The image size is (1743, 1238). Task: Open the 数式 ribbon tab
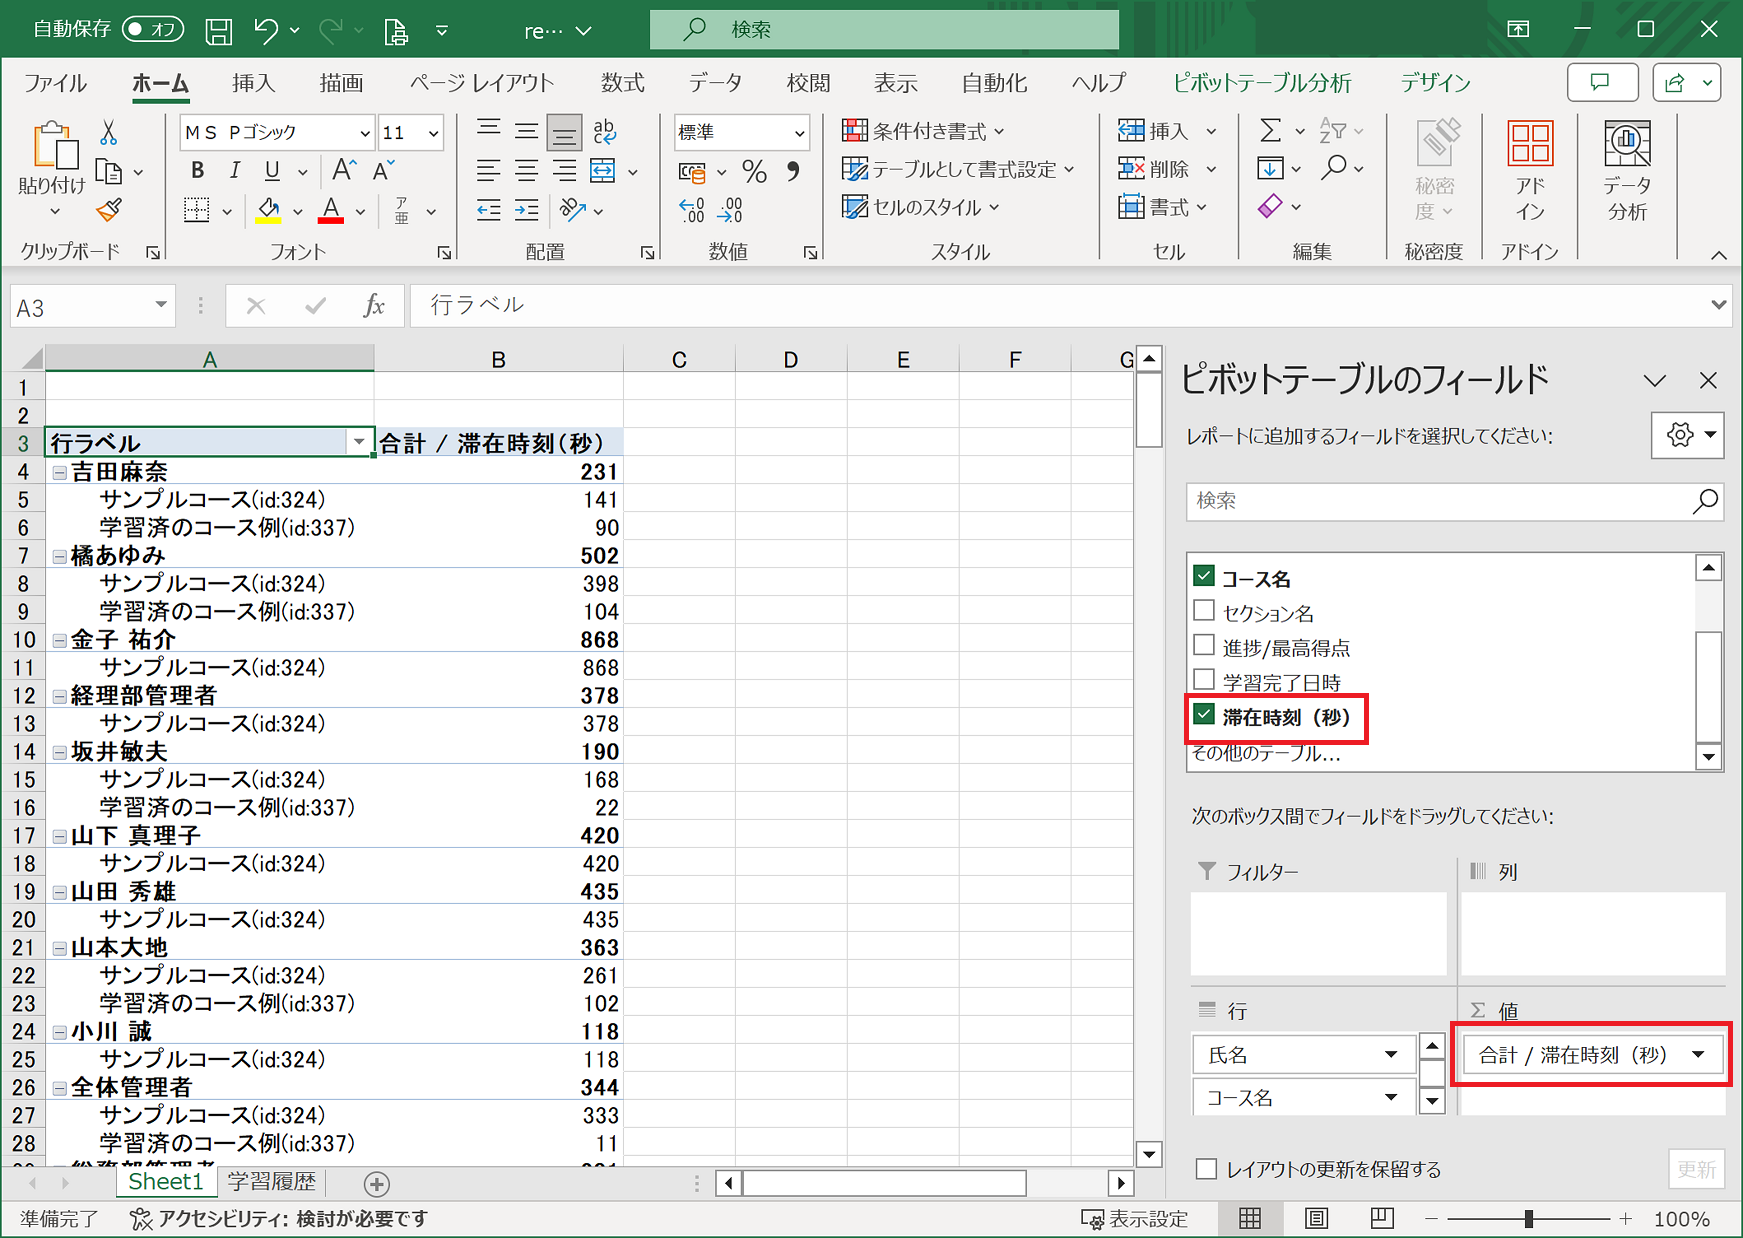(622, 83)
